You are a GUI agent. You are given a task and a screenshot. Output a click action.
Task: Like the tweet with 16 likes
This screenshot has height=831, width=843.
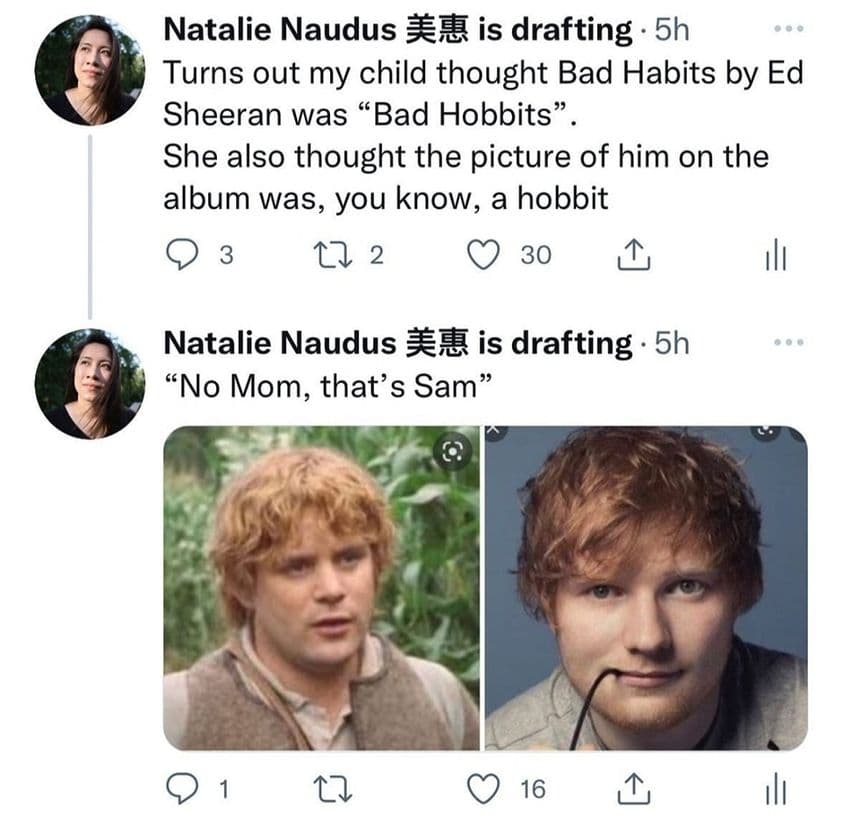485,790
